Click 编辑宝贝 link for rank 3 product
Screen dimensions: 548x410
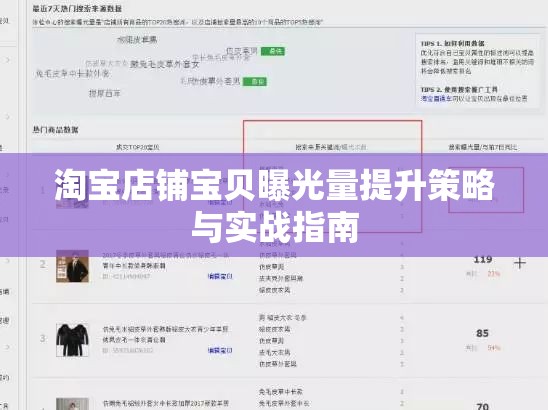coord(220,350)
